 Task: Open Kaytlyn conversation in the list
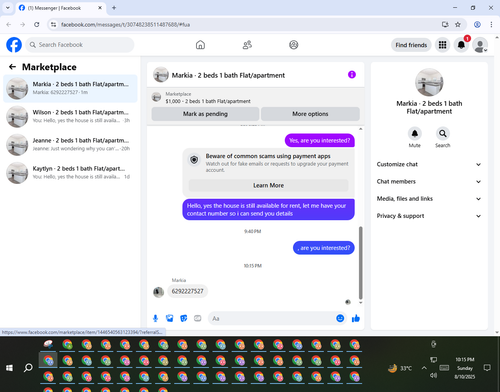pos(70,173)
